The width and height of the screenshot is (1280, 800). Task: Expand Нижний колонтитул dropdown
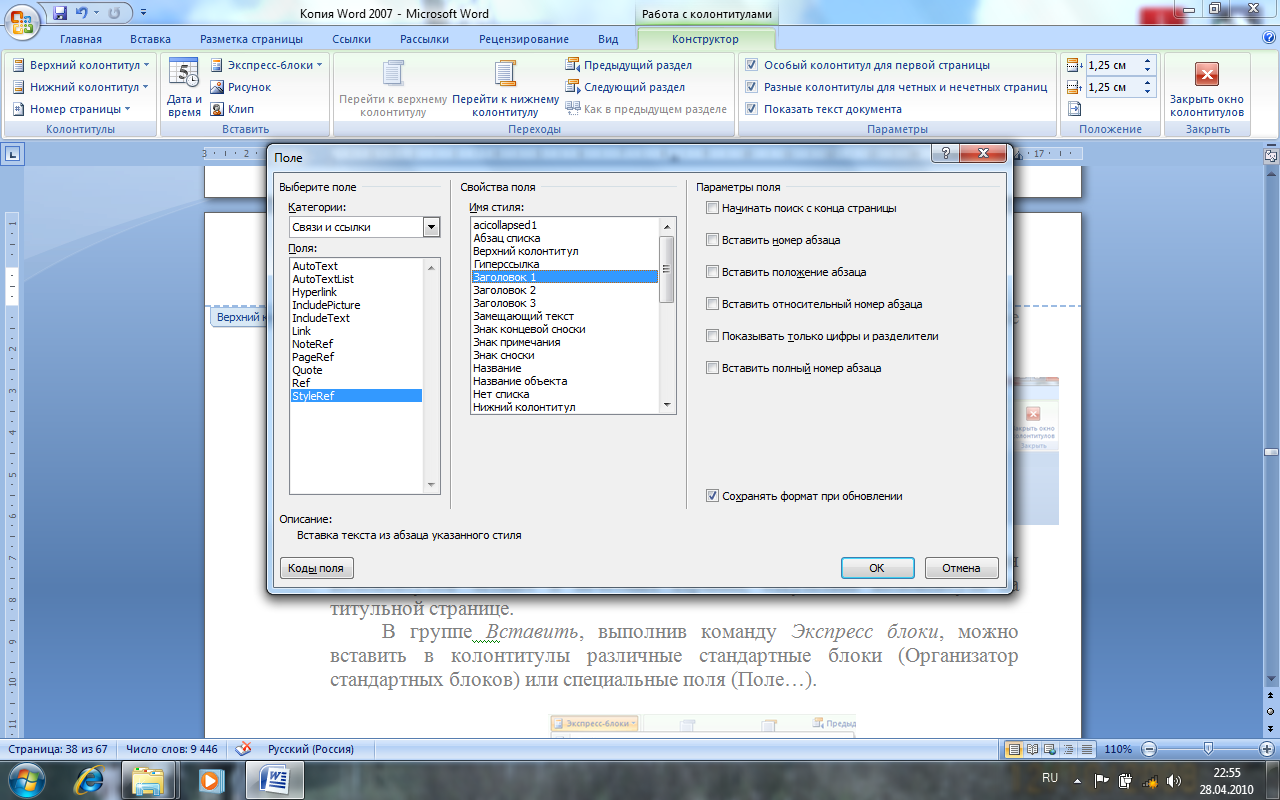point(146,87)
